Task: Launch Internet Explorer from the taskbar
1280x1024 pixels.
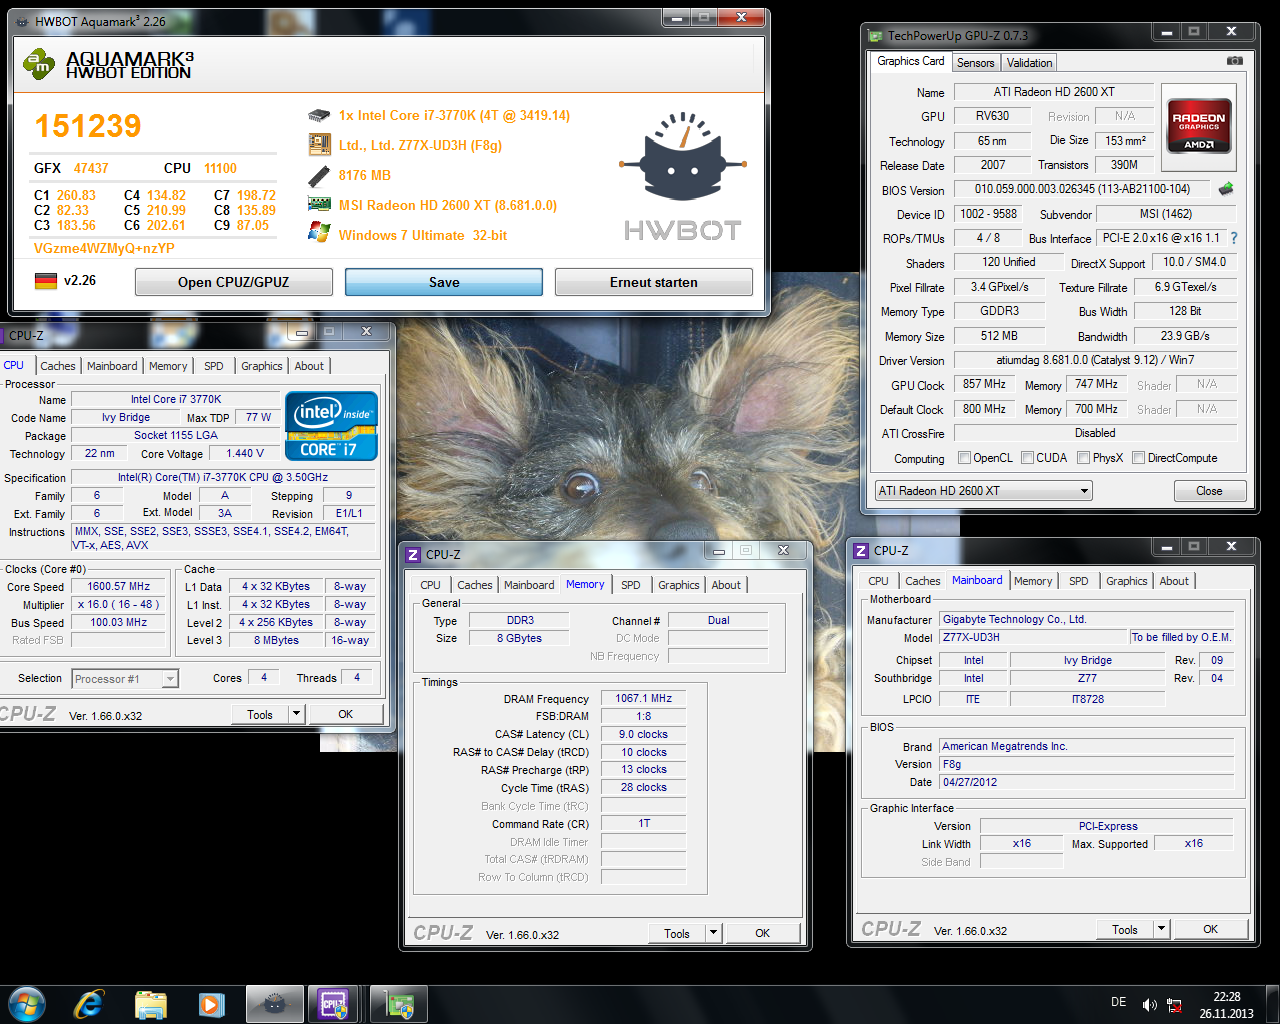Action: click(89, 1004)
